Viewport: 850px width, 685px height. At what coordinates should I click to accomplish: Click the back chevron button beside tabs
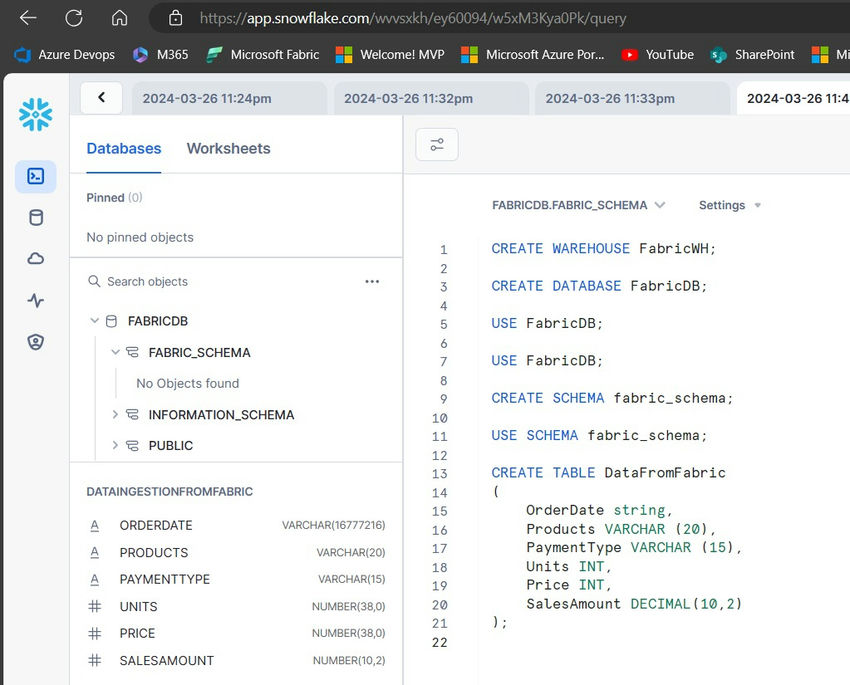[x=101, y=98]
